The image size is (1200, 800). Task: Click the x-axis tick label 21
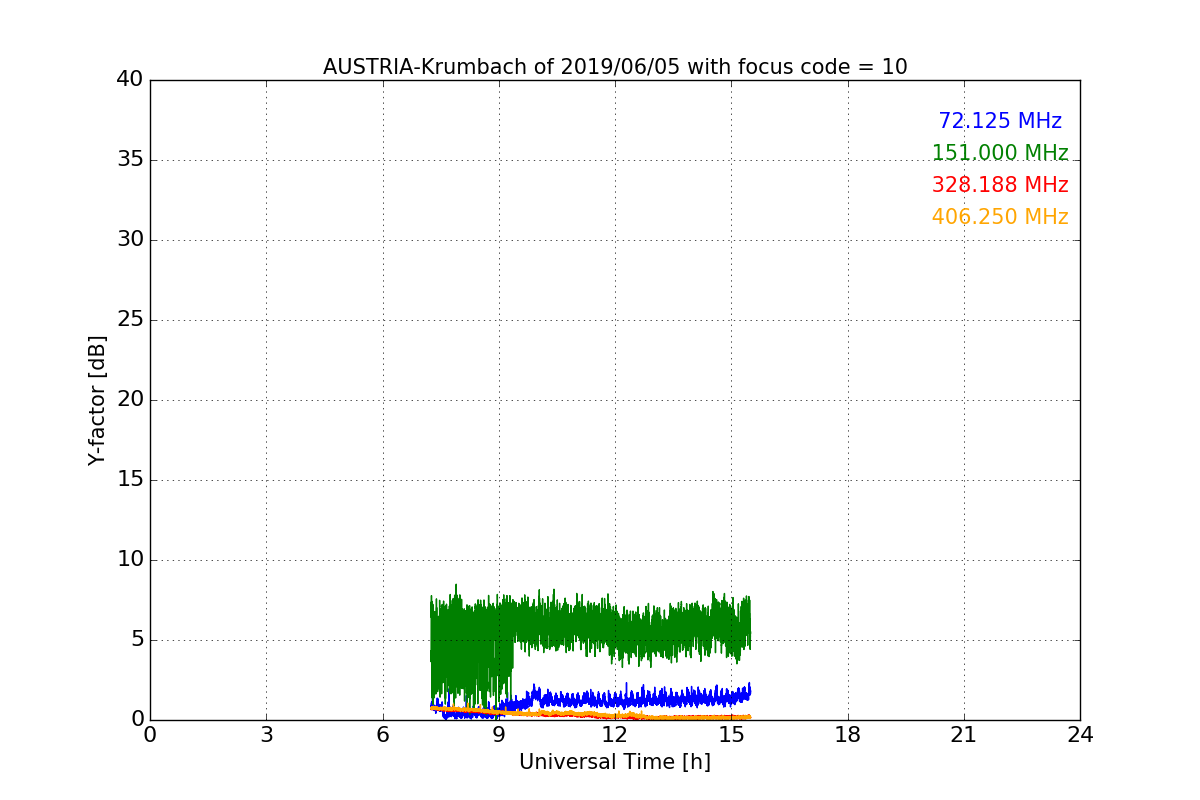tap(964, 735)
